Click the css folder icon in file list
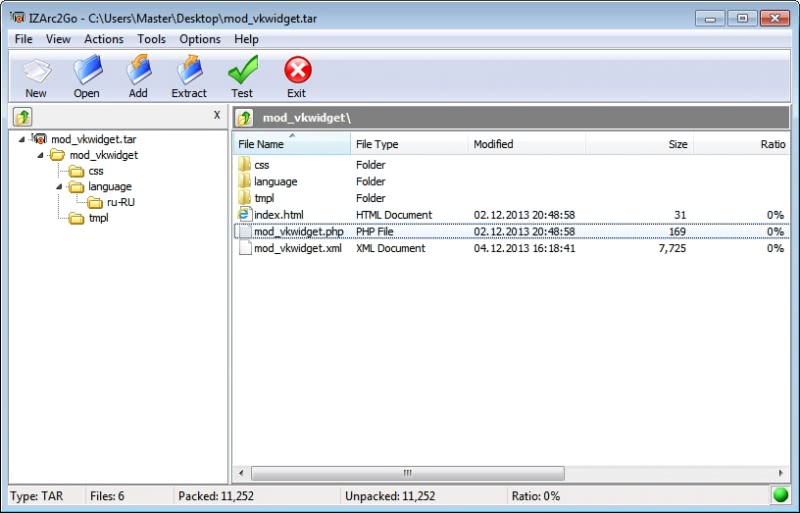The image size is (800, 513). coord(244,164)
